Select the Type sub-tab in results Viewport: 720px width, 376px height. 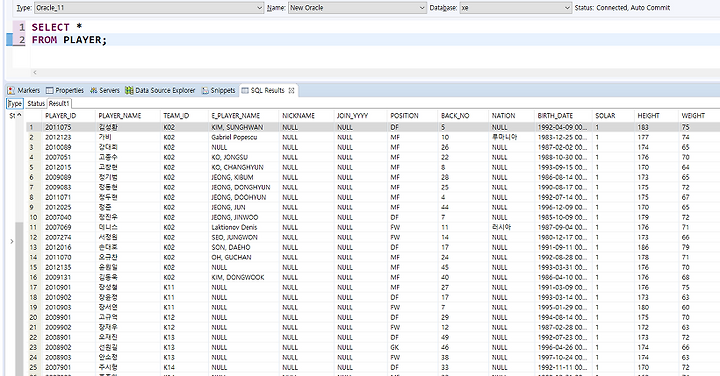[15, 104]
